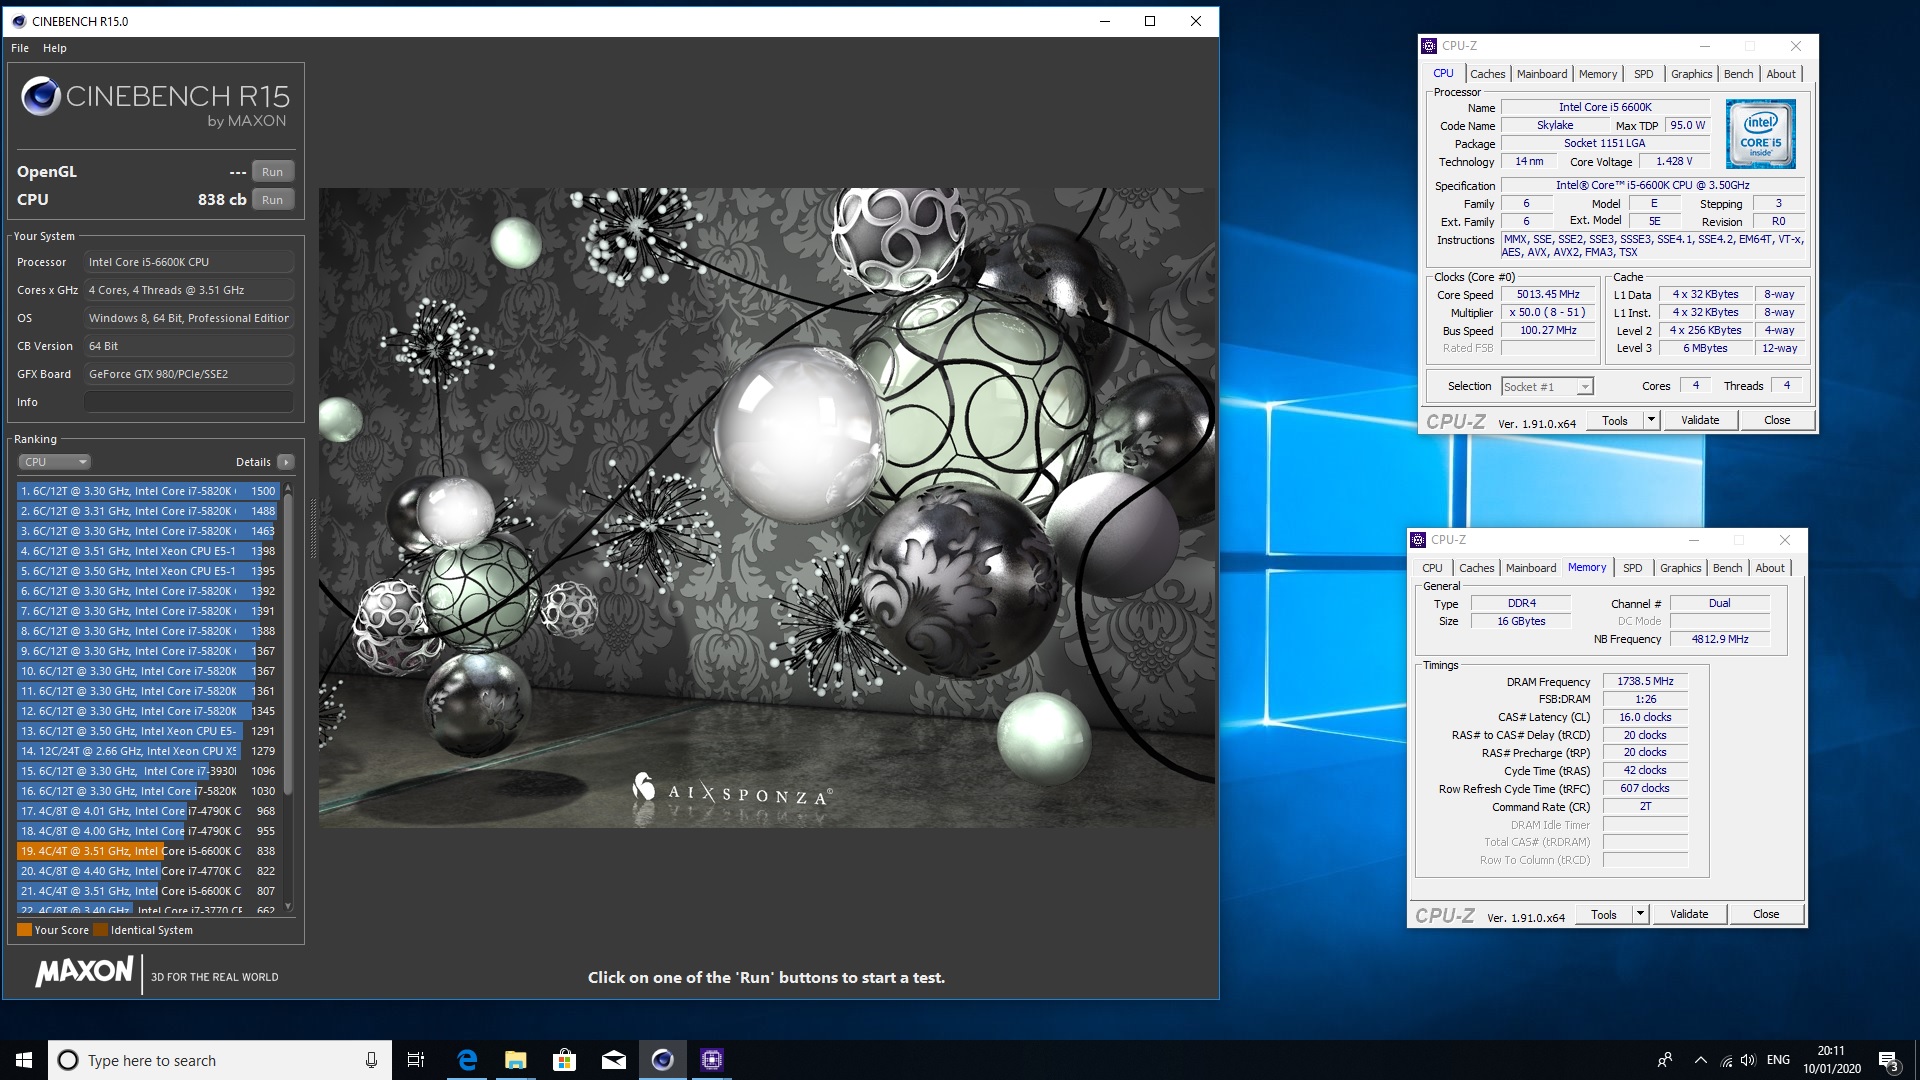Select ranking entry 17 i7-4790K 968

[x=147, y=811]
